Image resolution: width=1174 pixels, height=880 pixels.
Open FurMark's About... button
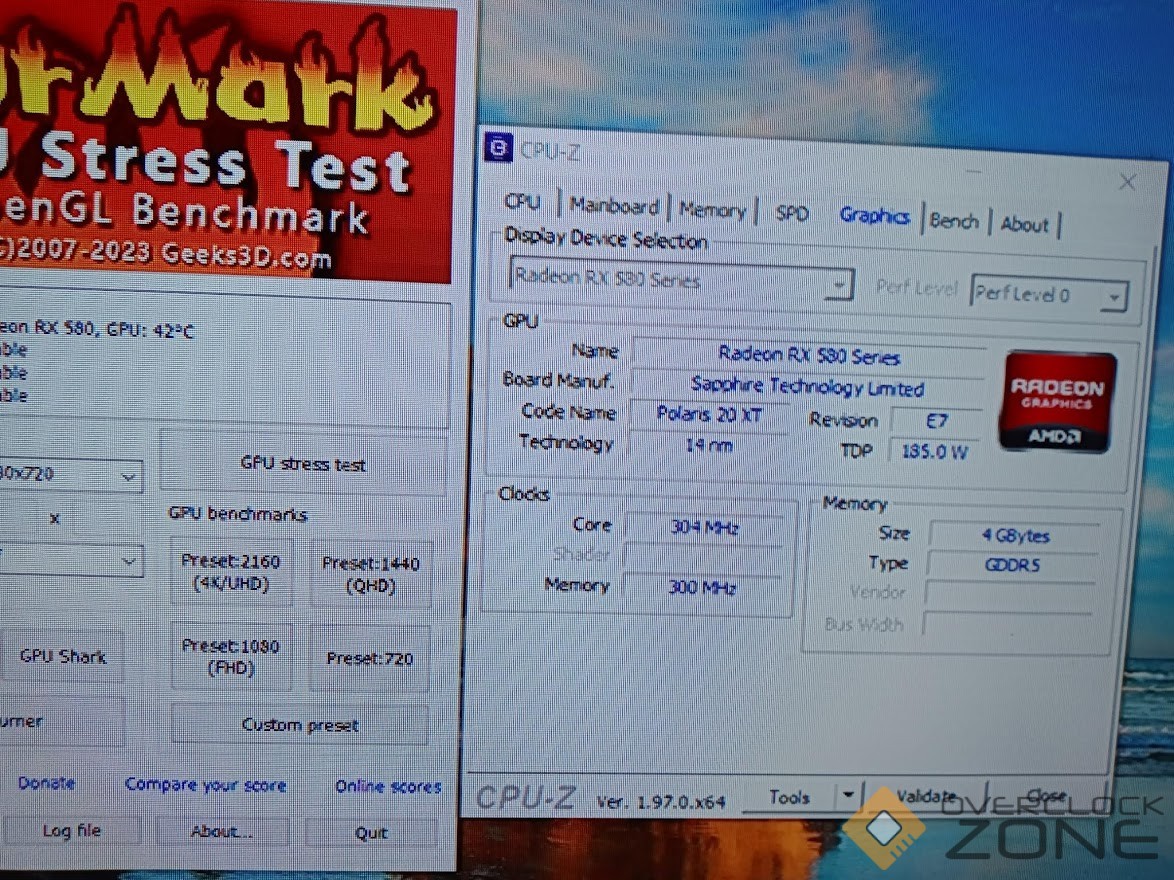point(222,831)
